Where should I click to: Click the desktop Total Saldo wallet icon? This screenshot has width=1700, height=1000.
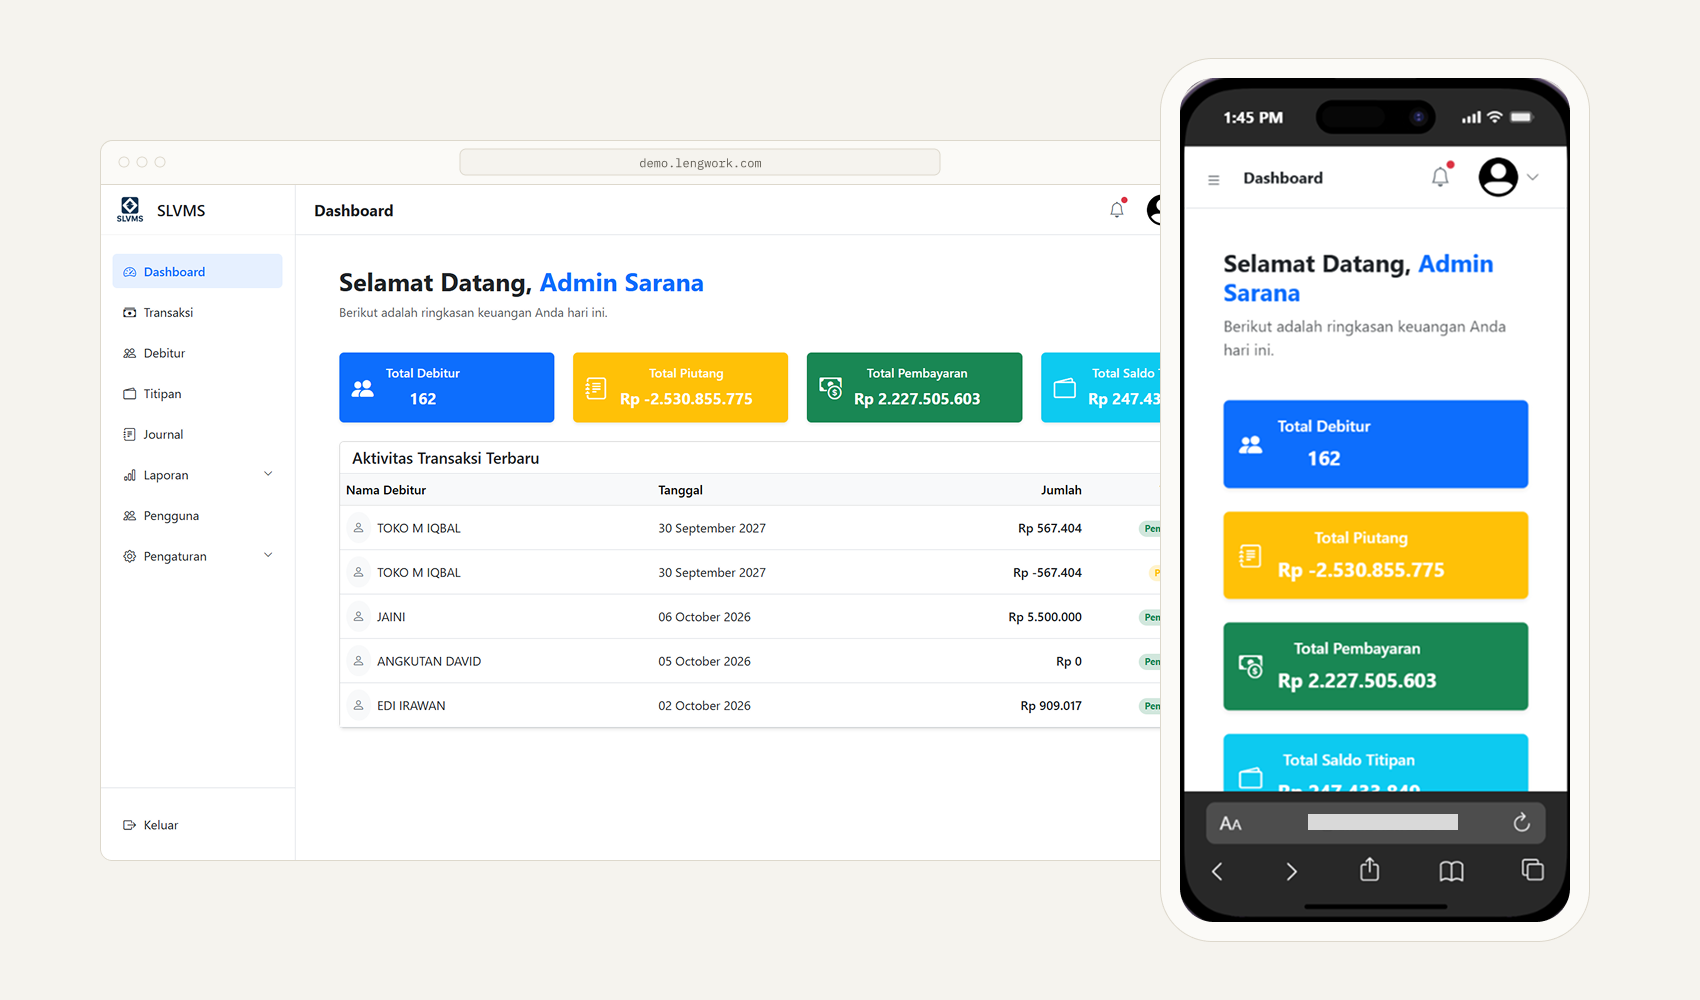pos(1065,388)
